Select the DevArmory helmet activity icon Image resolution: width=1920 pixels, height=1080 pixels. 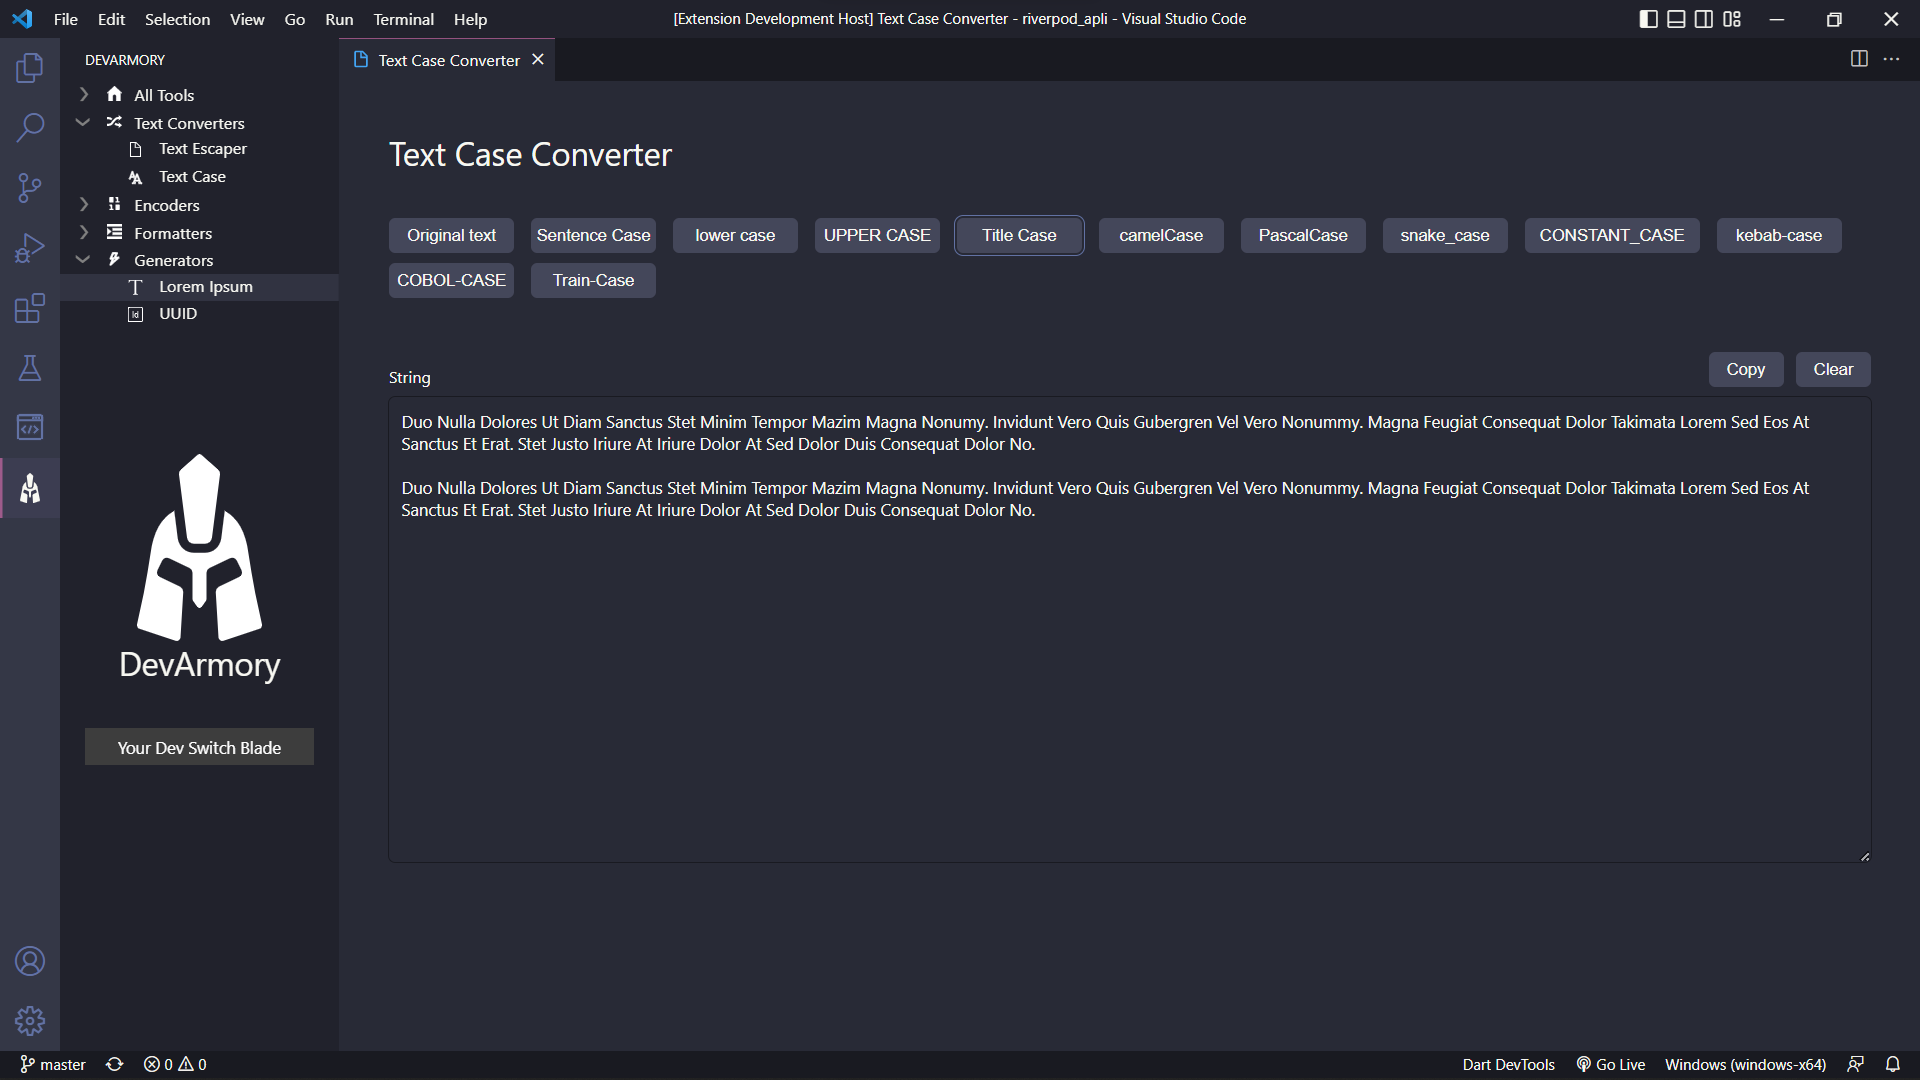pos(30,488)
